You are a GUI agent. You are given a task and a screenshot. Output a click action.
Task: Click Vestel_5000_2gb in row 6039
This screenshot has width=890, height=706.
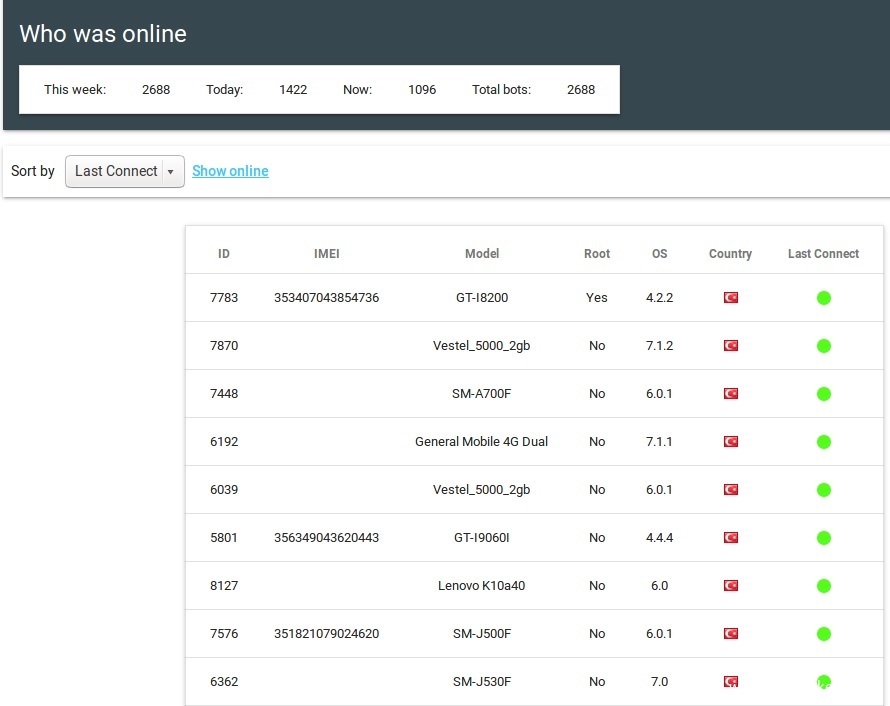pos(481,490)
